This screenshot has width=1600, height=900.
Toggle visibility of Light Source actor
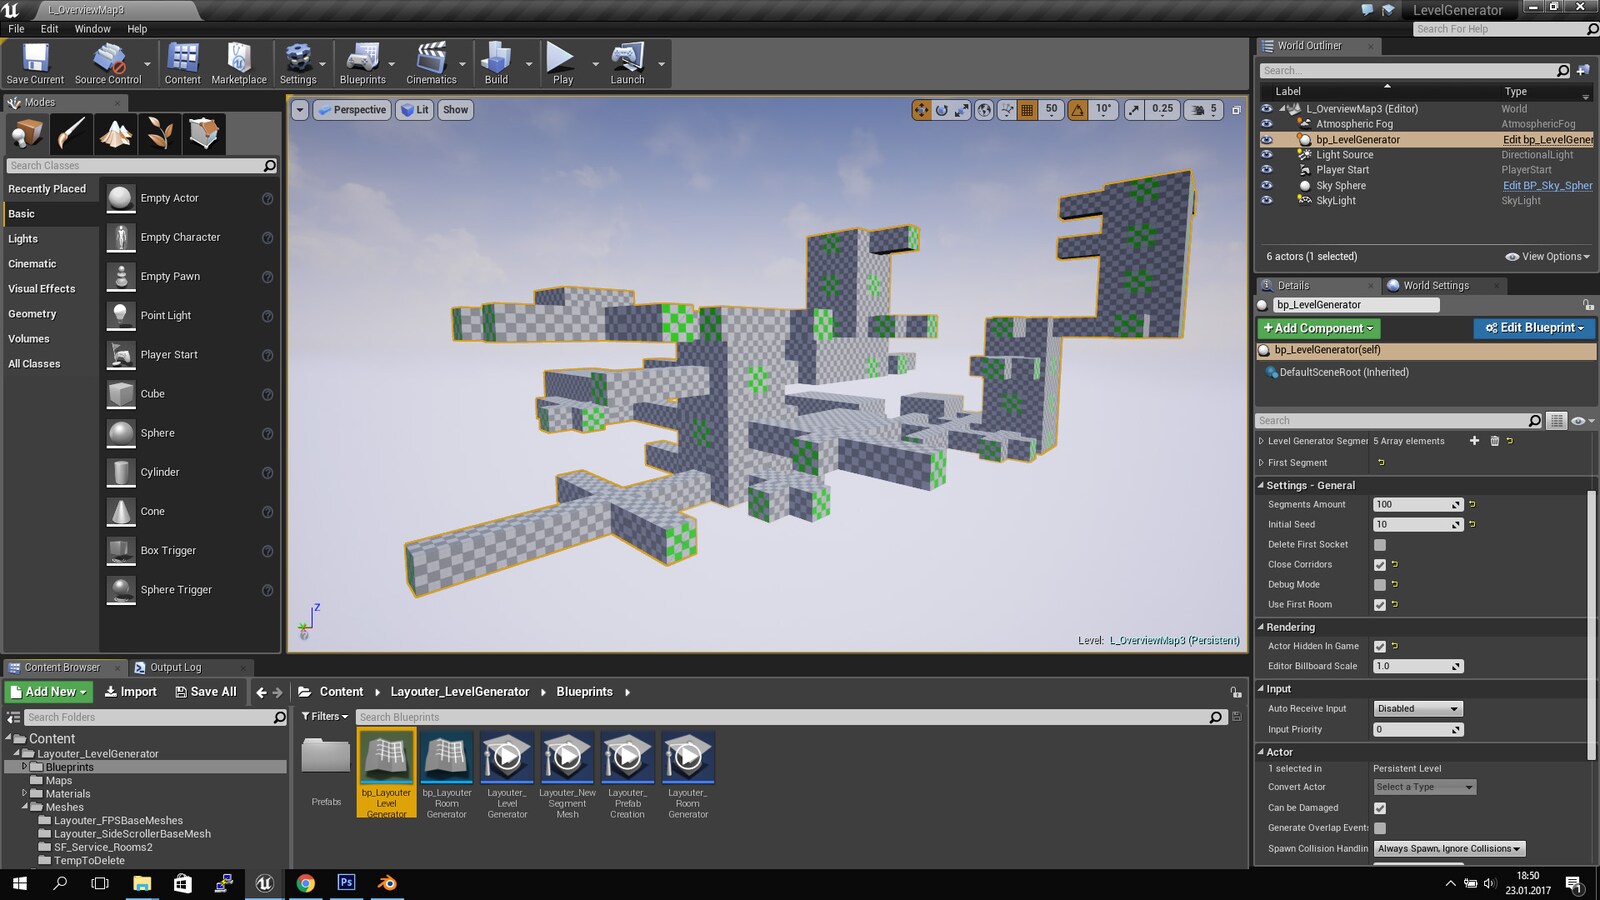[x=1266, y=155]
